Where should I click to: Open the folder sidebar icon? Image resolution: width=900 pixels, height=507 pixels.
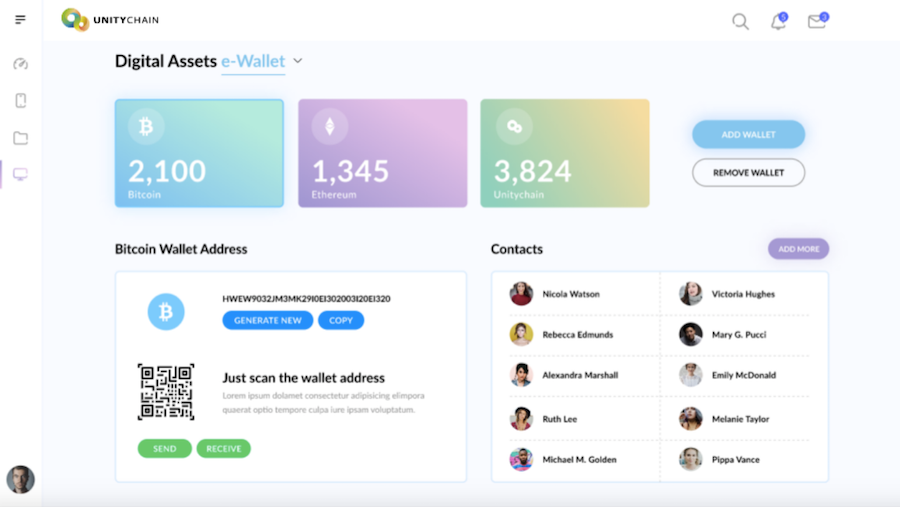pos(21,138)
